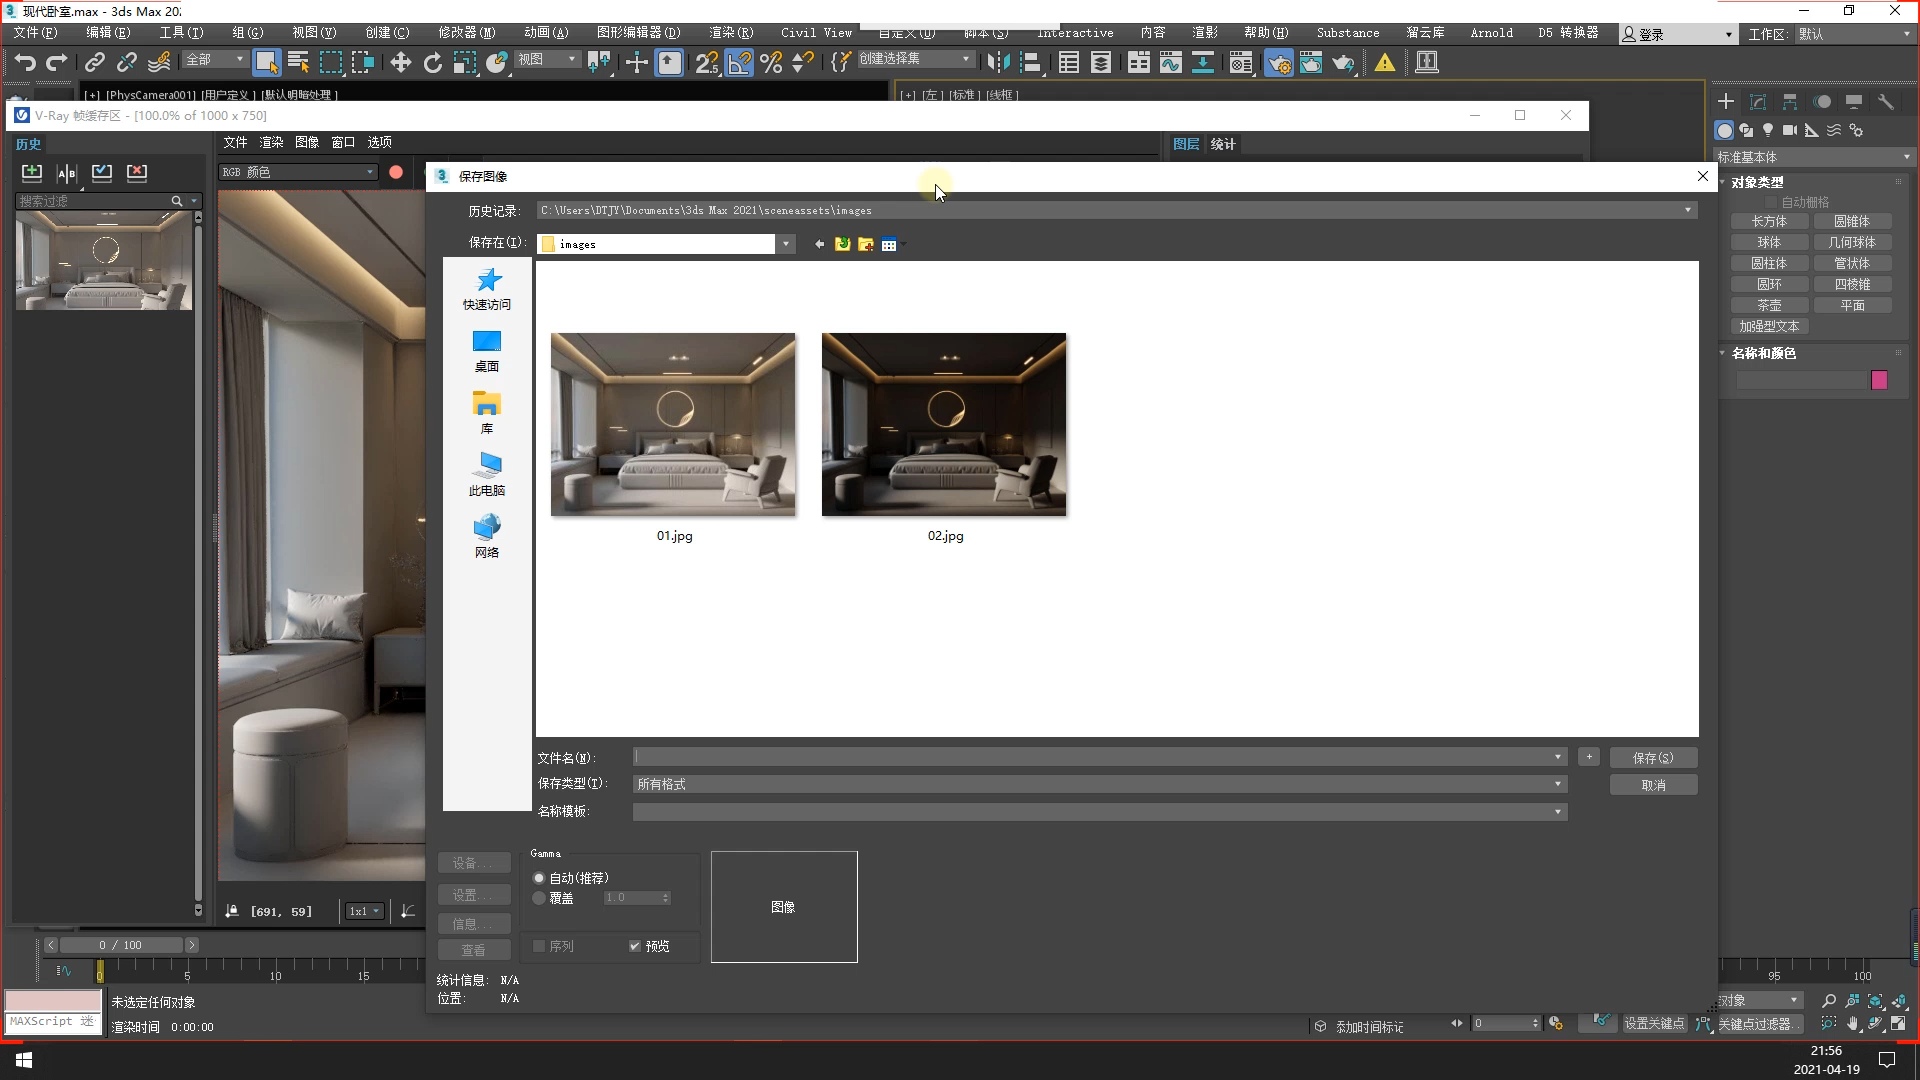Click This PC sidebar icon

(487, 474)
